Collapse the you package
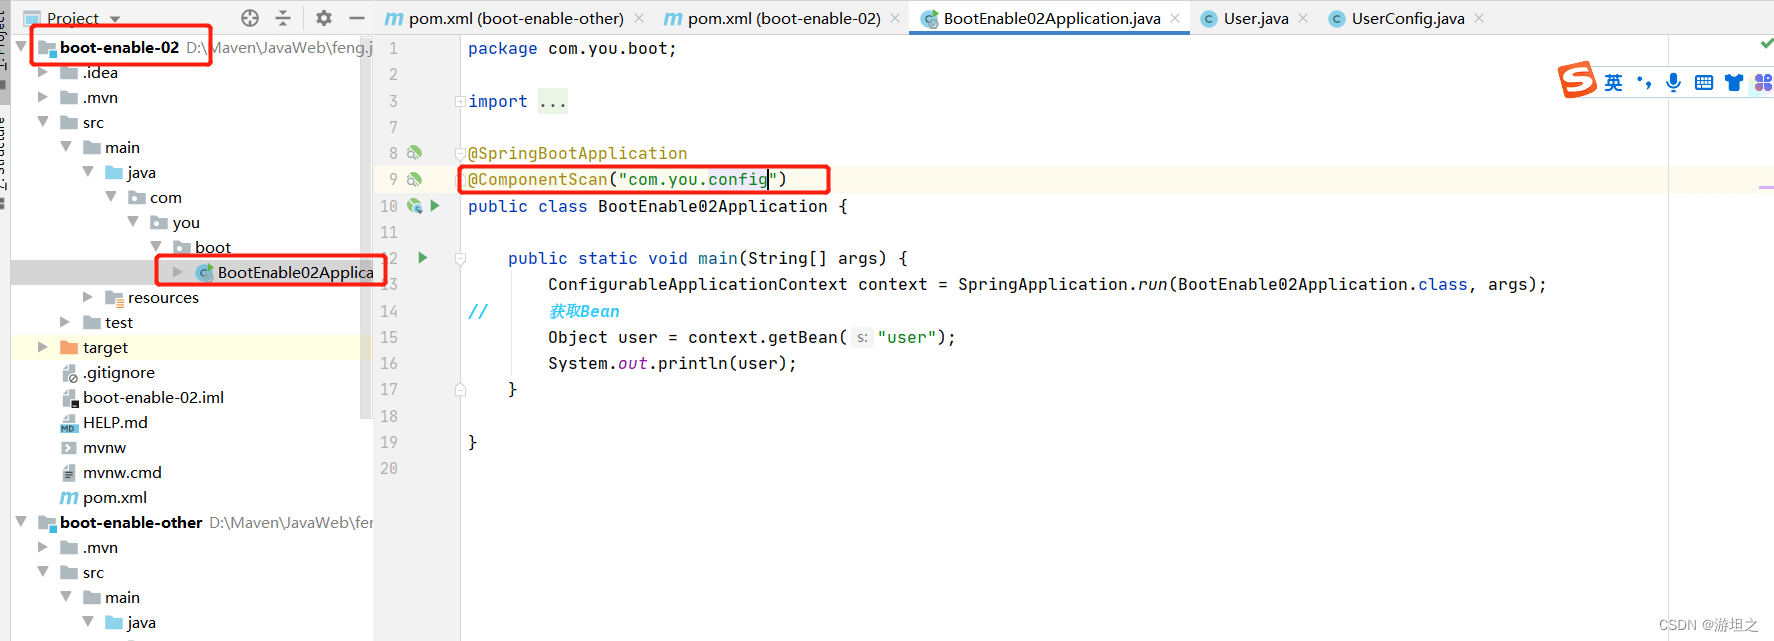The image size is (1774, 641). click(133, 222)
